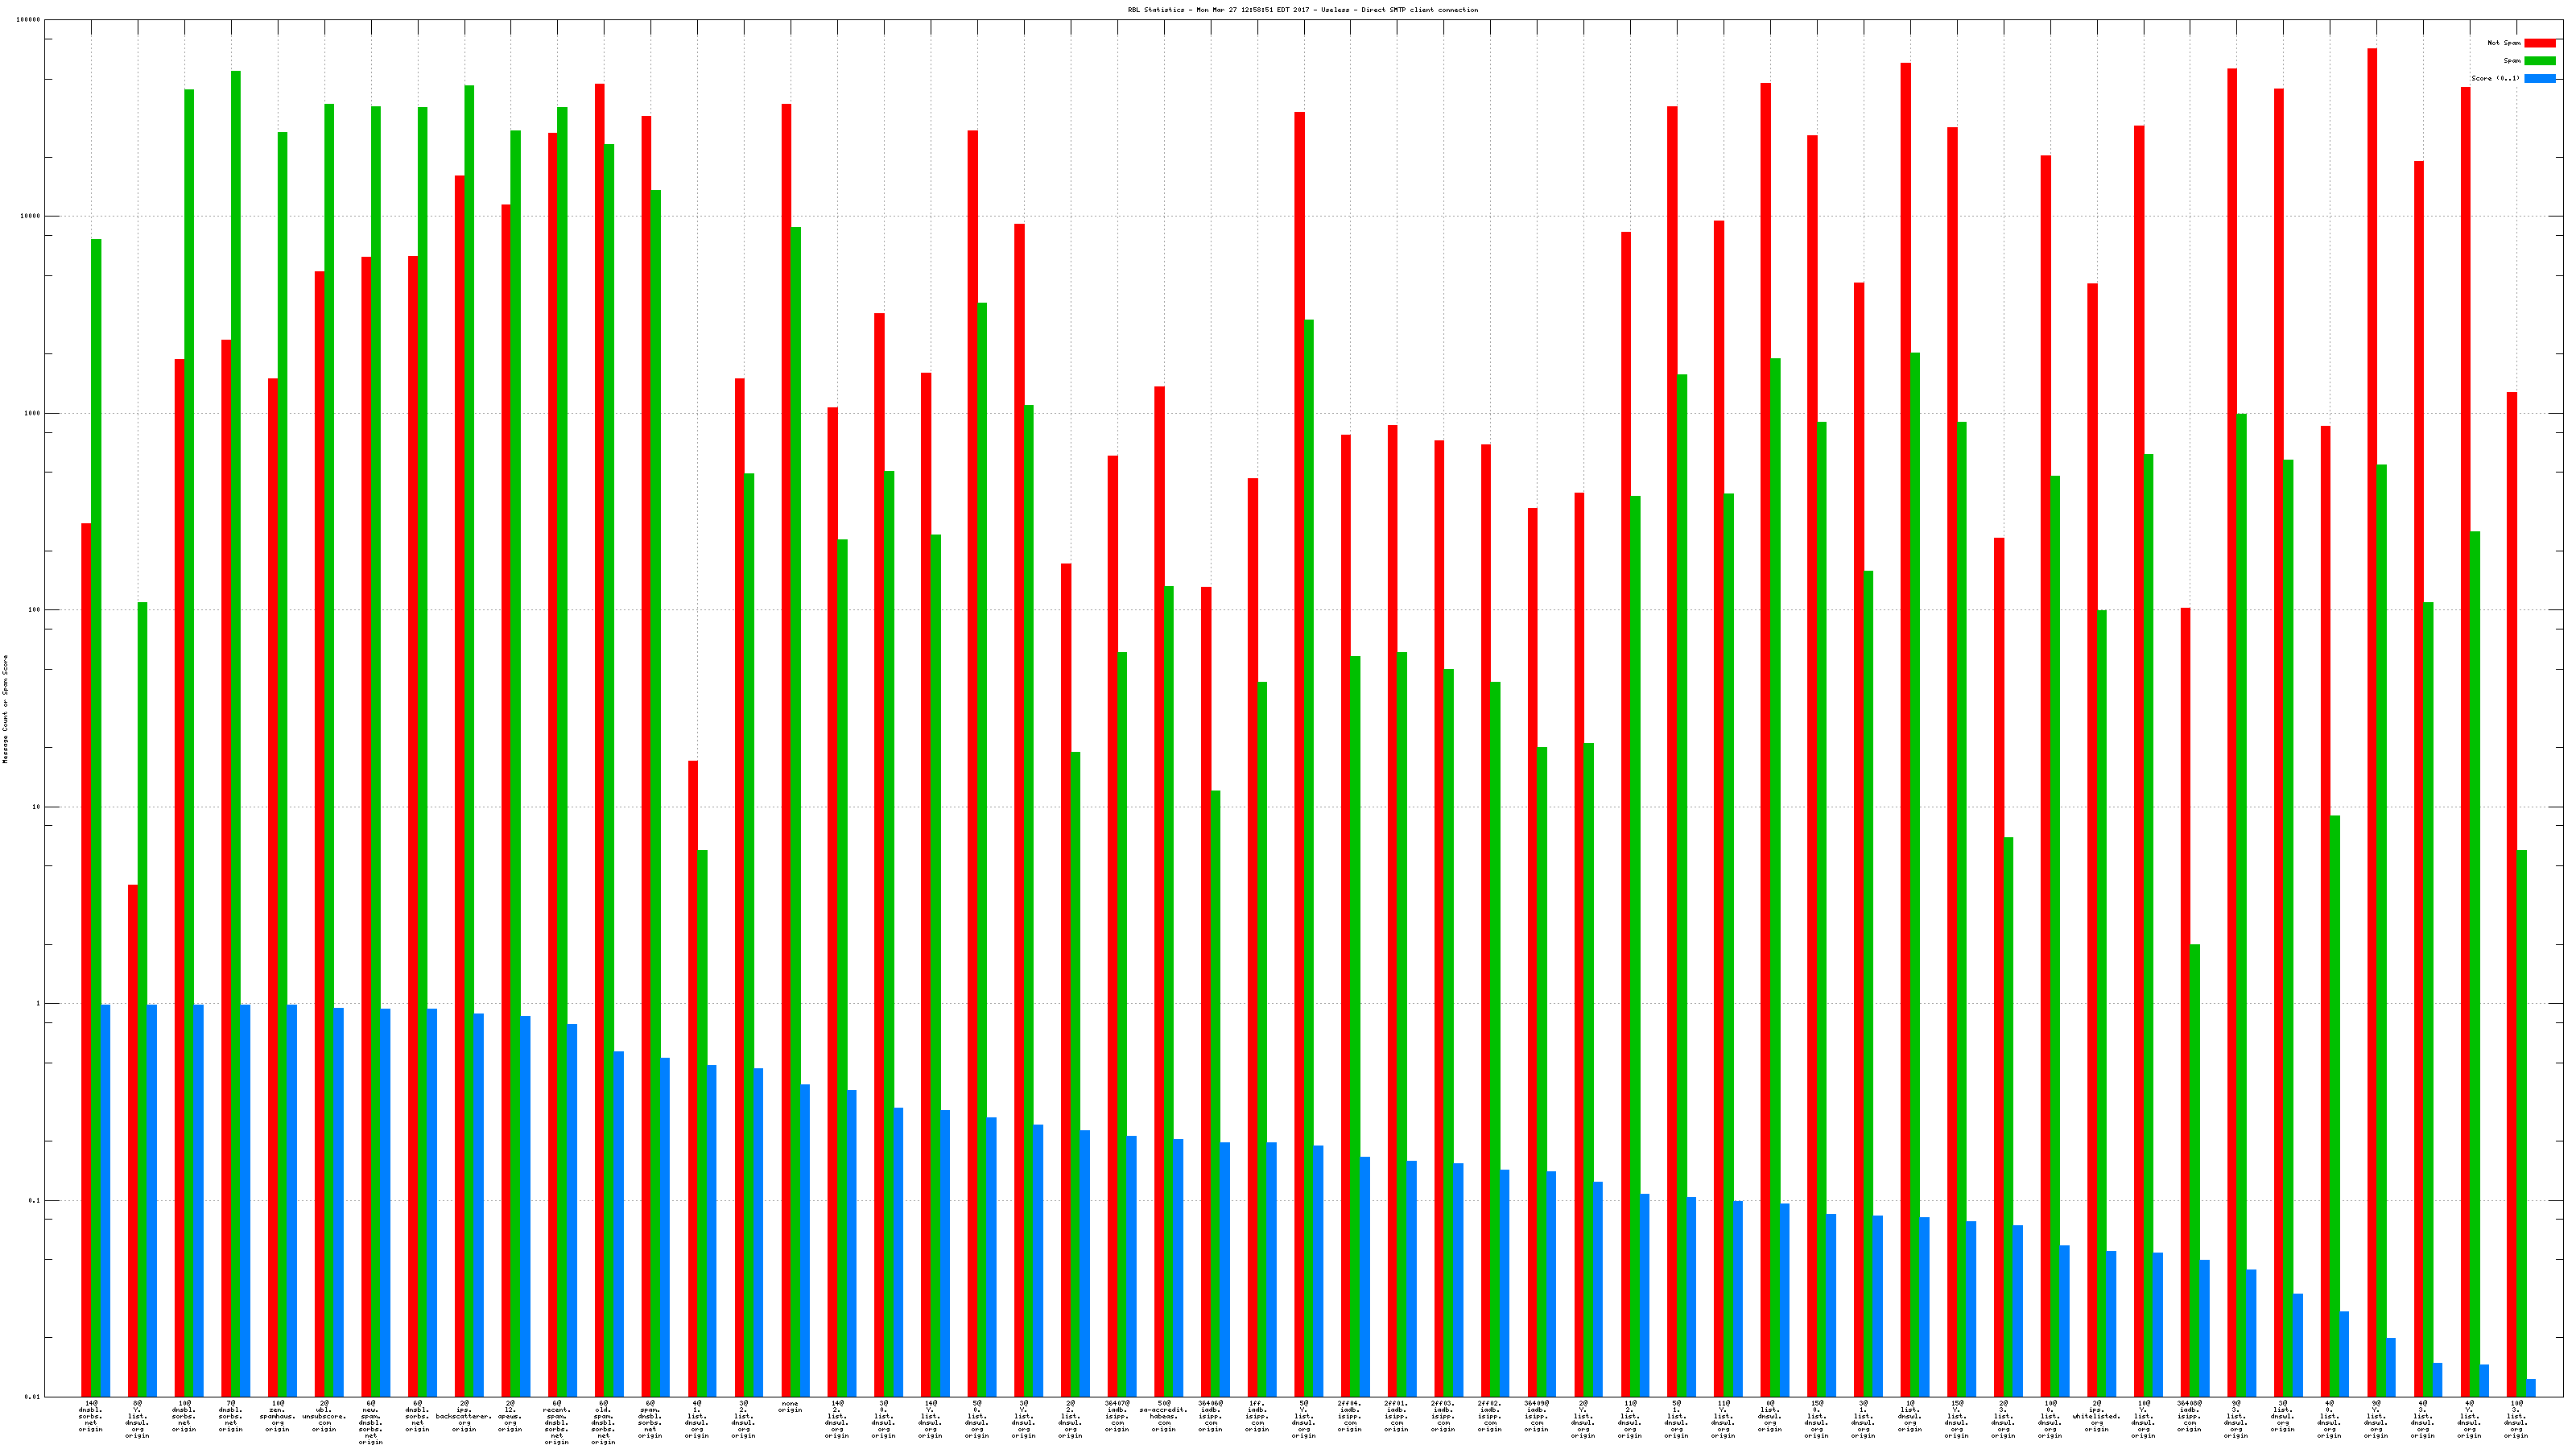
Task: Click the RBL Statistics chart title
Action: click(1302, 10)
